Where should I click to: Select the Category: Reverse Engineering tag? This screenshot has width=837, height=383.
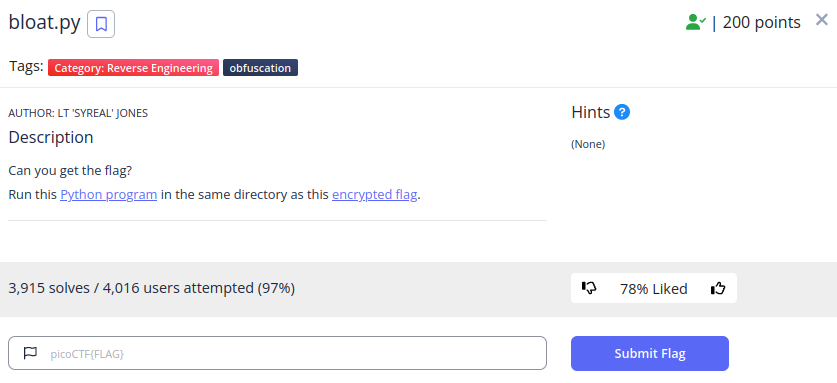pos(133,68)
